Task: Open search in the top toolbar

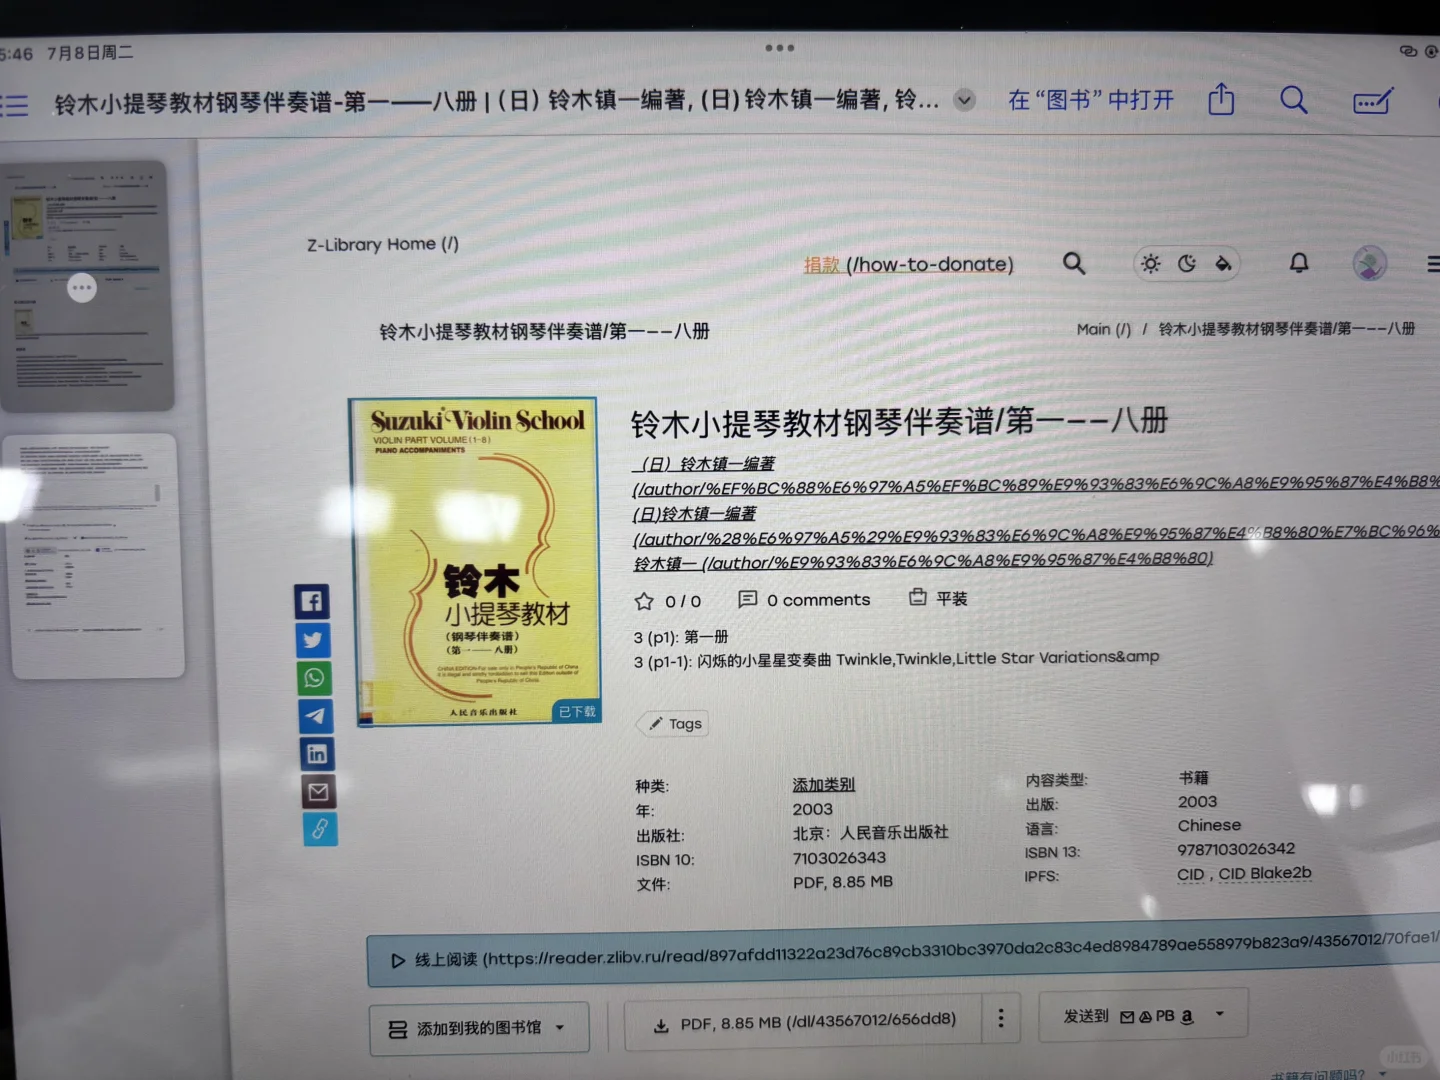Action: pyautogui.click(x=1294, y=100)
